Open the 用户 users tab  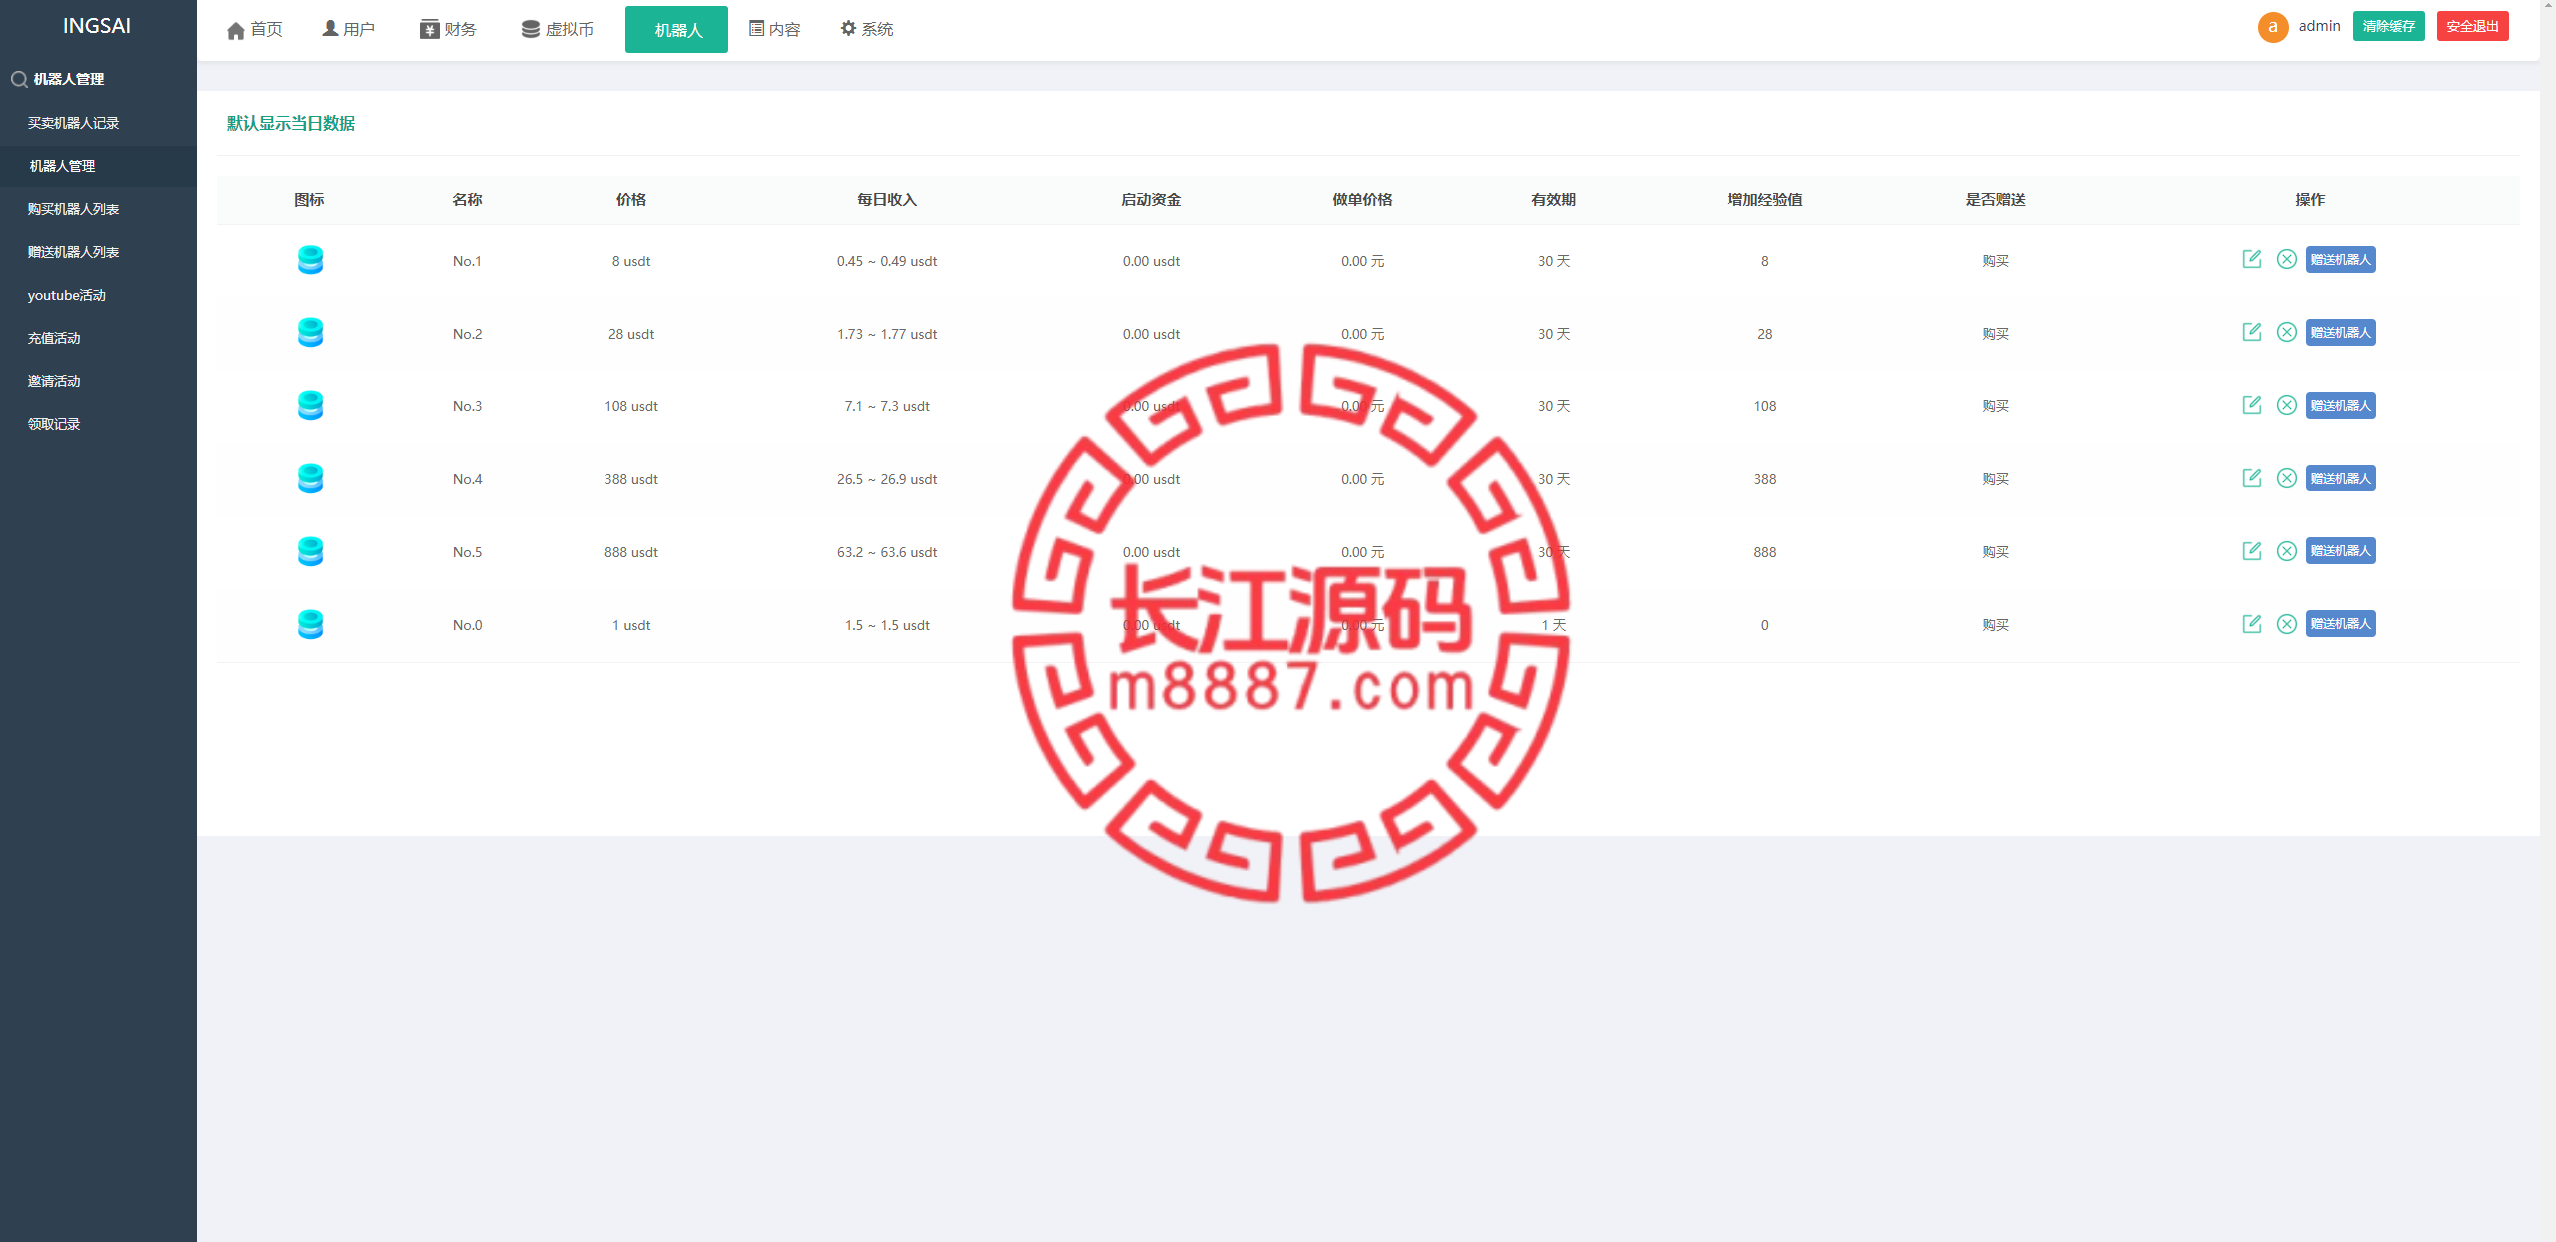coord(348,29)
